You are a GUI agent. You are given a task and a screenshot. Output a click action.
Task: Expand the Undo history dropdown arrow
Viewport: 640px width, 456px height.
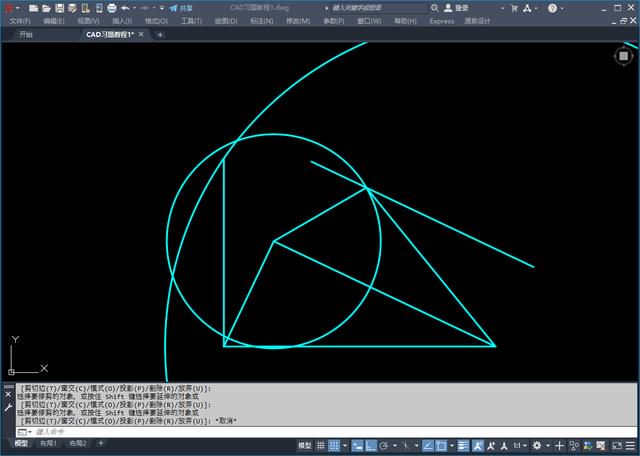coord(135,8)
